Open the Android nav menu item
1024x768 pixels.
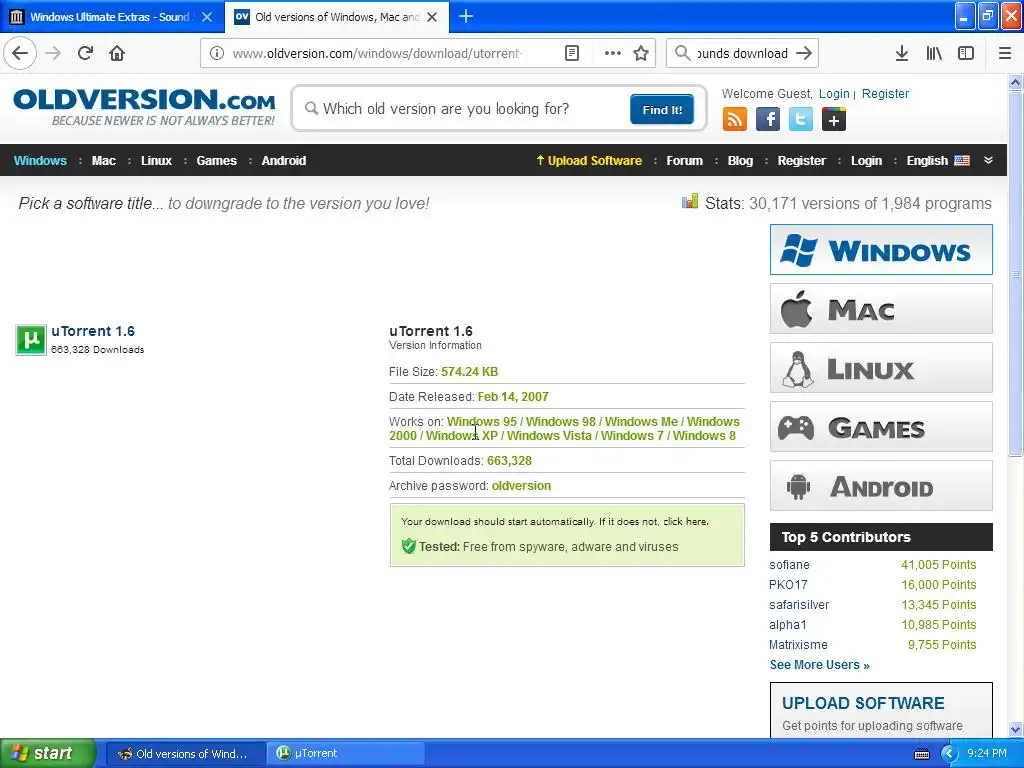(x=283, y=161)
